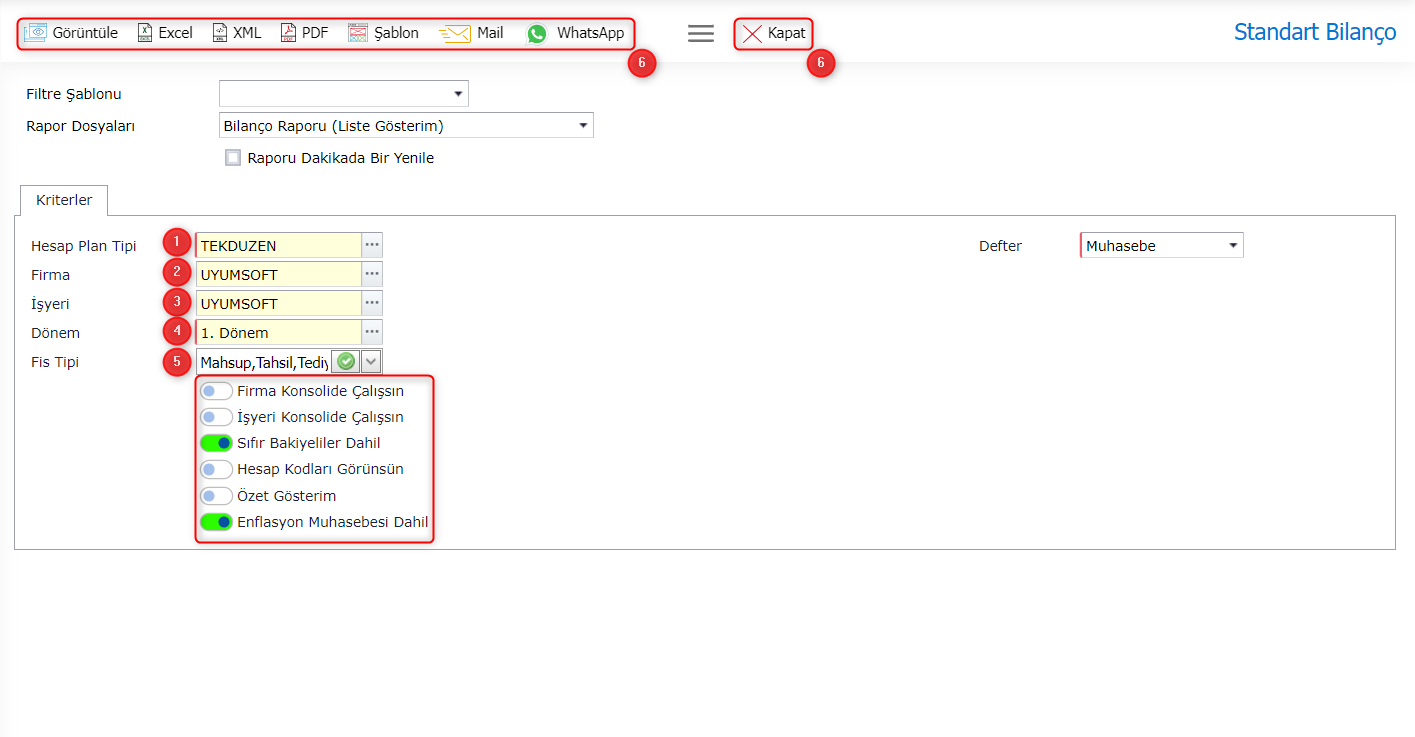Click Hesap Plan Tipi field TEKDUZEN
1415x737 pixels.
[278, 245]
